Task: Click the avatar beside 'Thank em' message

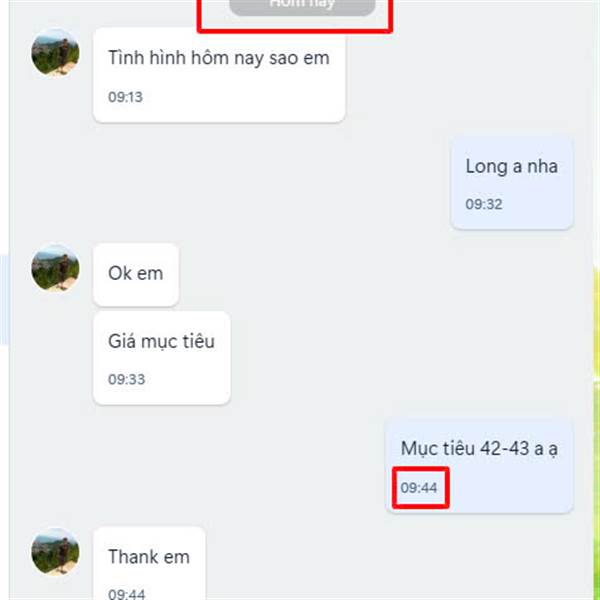Action: click(x=55, y=551)
